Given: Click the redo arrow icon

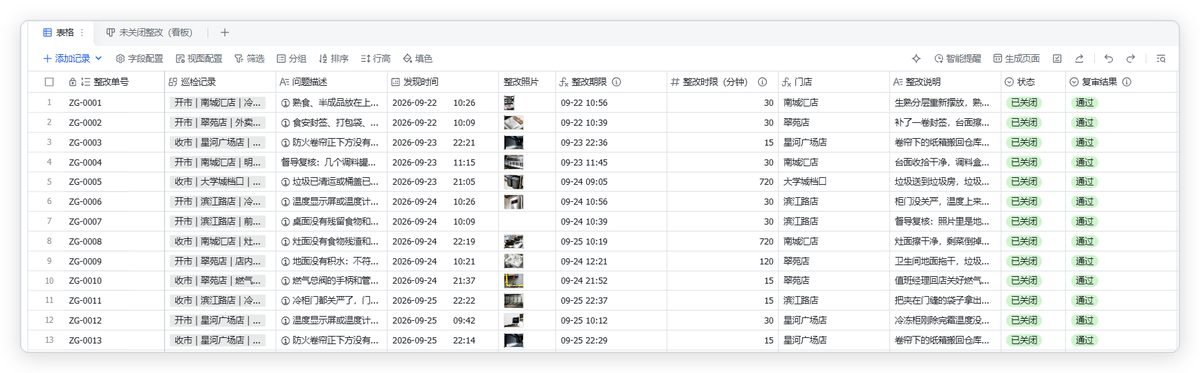Looking at the screenshot, I should (1131, 59).
